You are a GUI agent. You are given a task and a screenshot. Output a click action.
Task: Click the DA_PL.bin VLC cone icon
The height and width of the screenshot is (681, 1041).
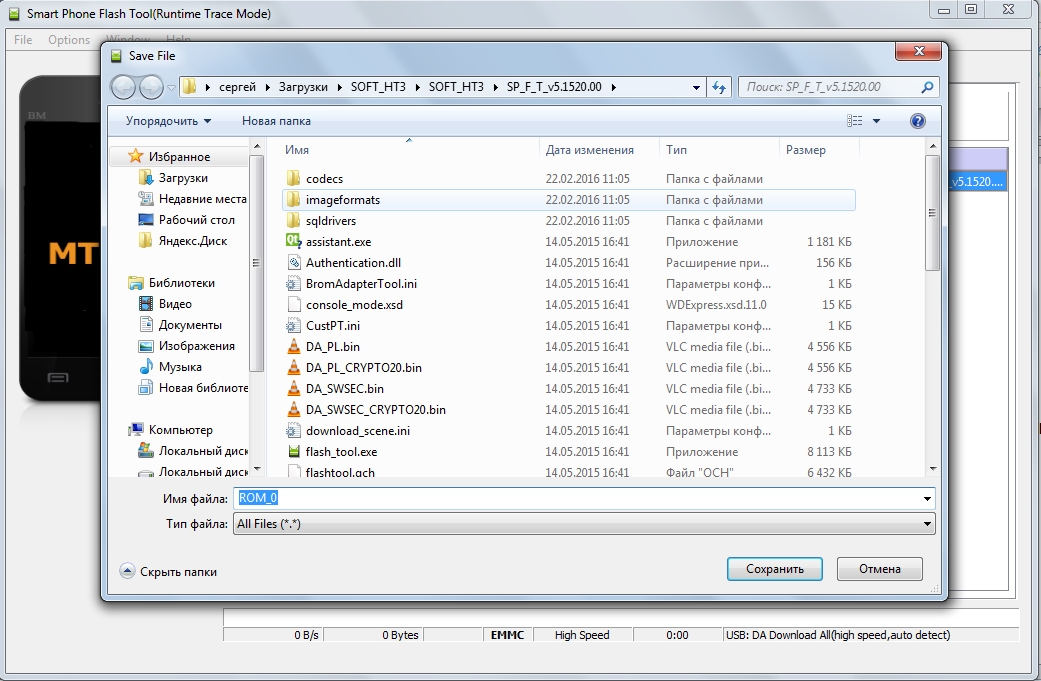click(x=293, y=346)
